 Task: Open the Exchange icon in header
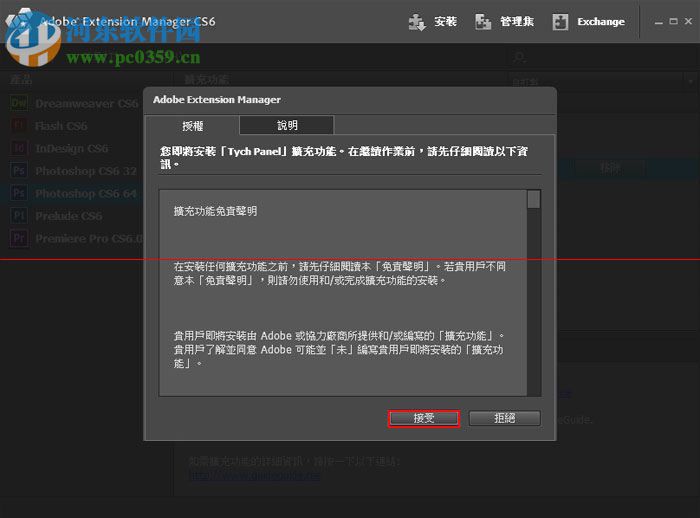click(560, 22)
